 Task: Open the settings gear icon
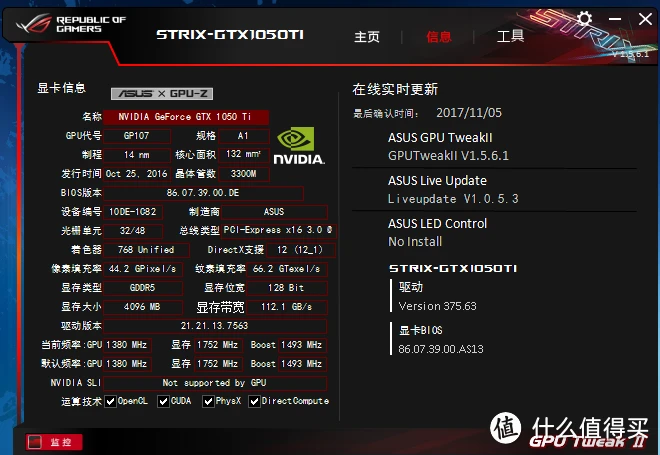tap(584, 19)
